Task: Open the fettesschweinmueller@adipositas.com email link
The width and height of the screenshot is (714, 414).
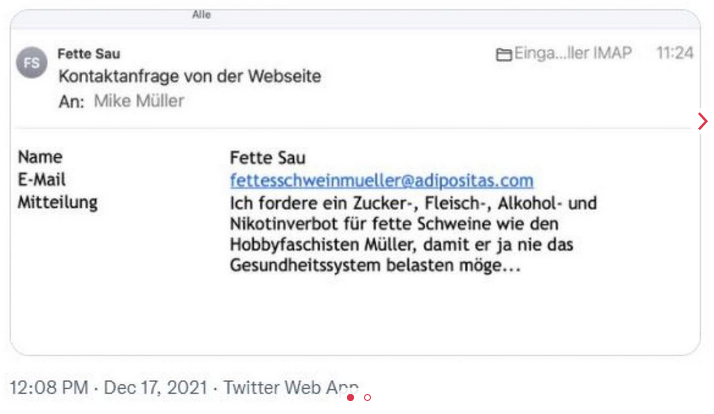Action: (x=381, y=181)
